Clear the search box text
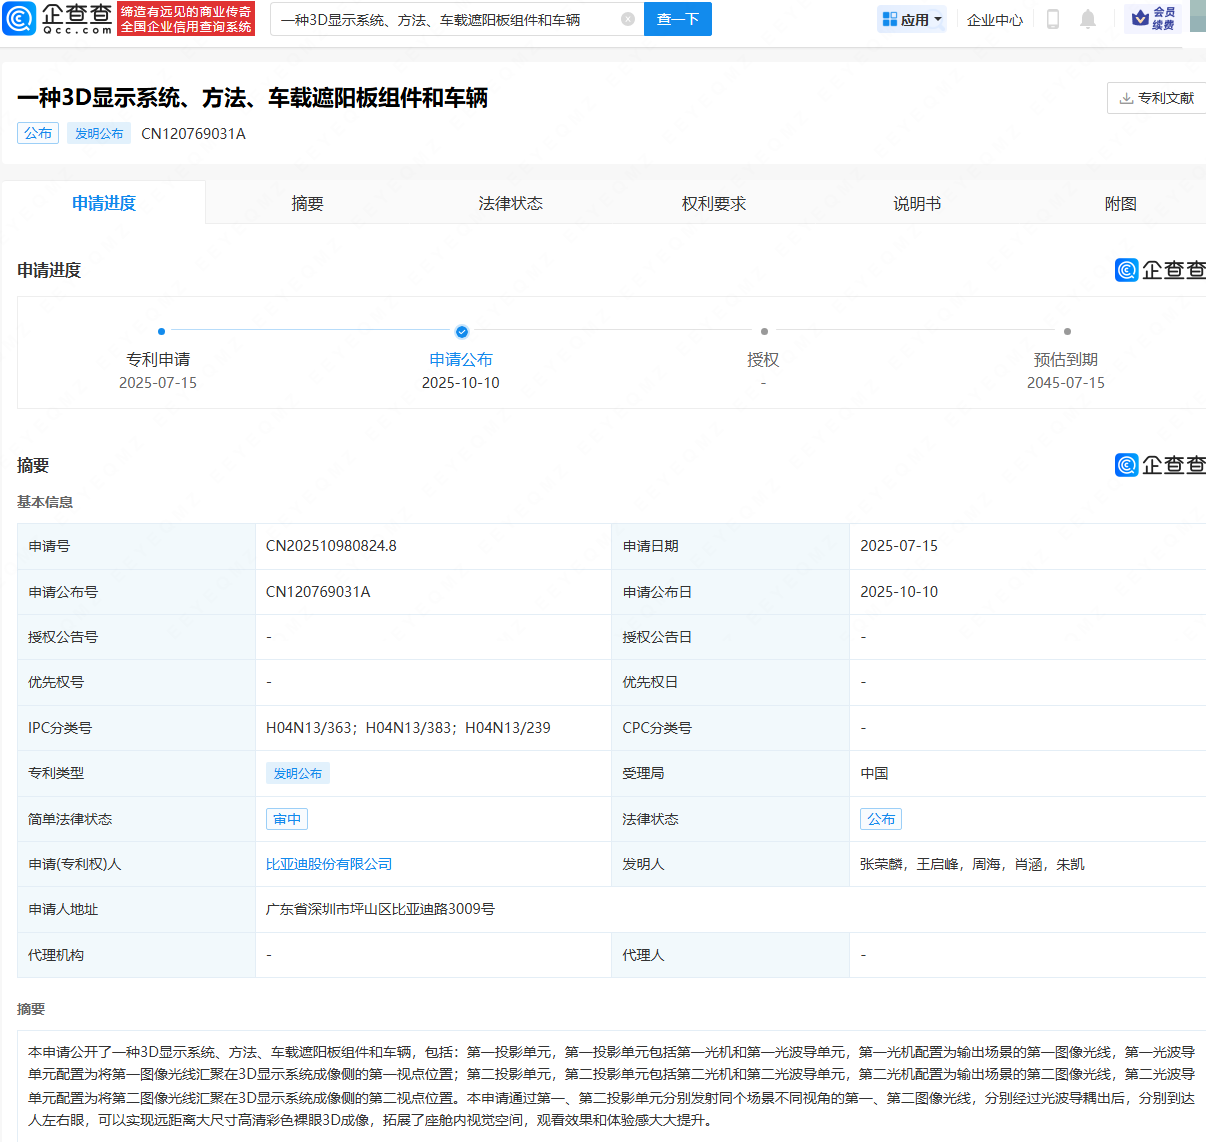The width and height of the screenshot is (1206, 1142). (628, 19)
